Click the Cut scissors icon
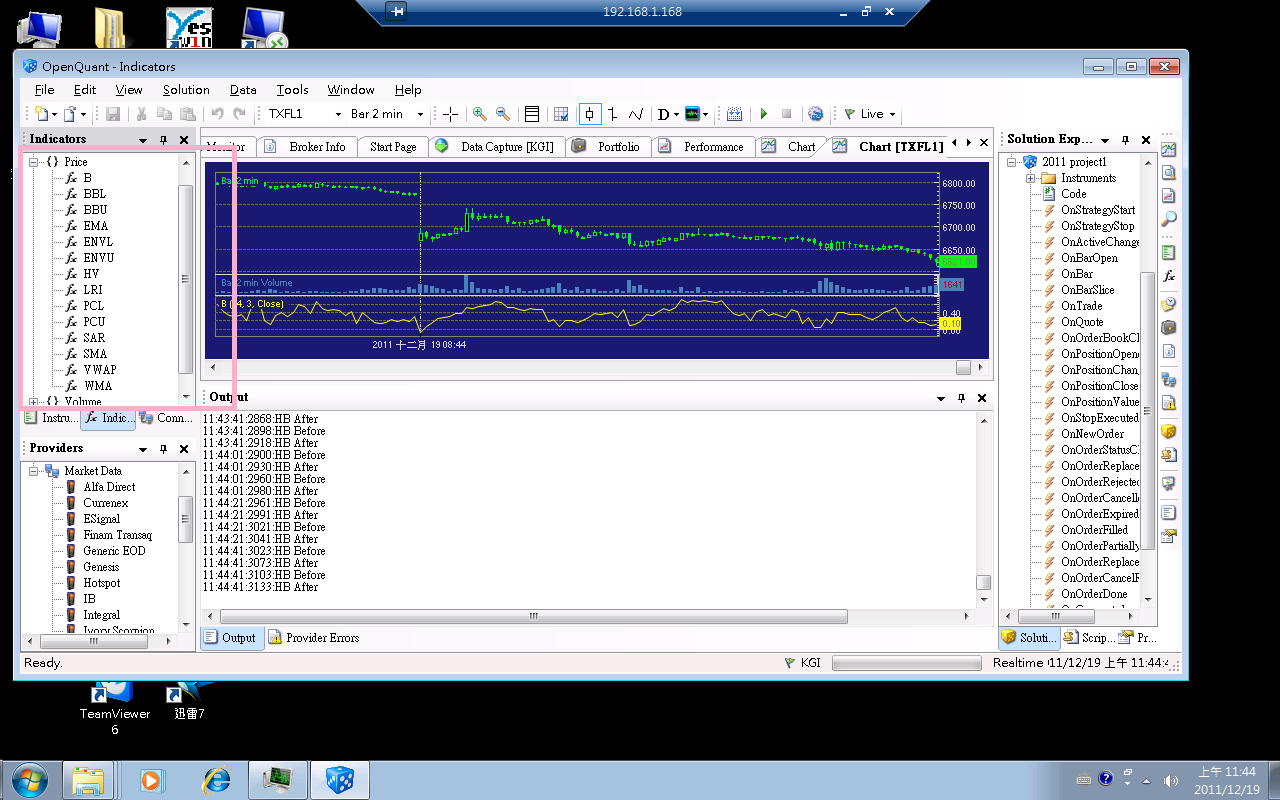The height and width of the screenshot is (800, 1280). click(x=141, y=114)
